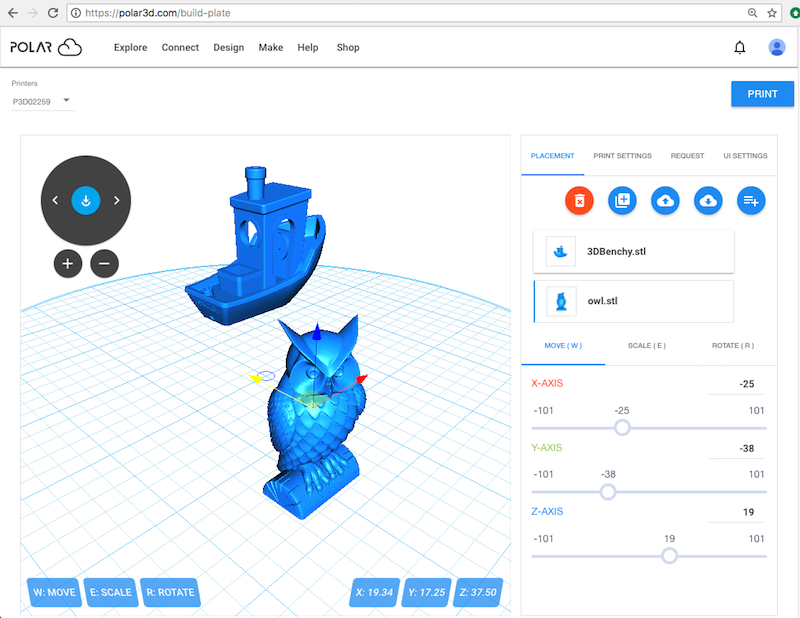
Task: Click the Z-AXIS value field
Action: [x=736, y=512]
